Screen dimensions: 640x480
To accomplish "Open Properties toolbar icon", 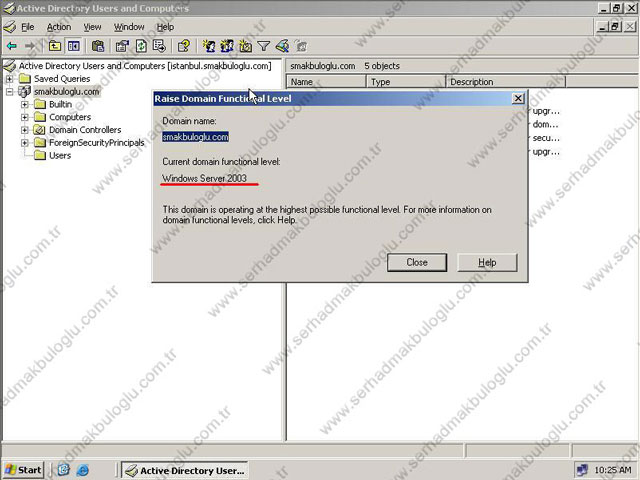I will 122,46.
